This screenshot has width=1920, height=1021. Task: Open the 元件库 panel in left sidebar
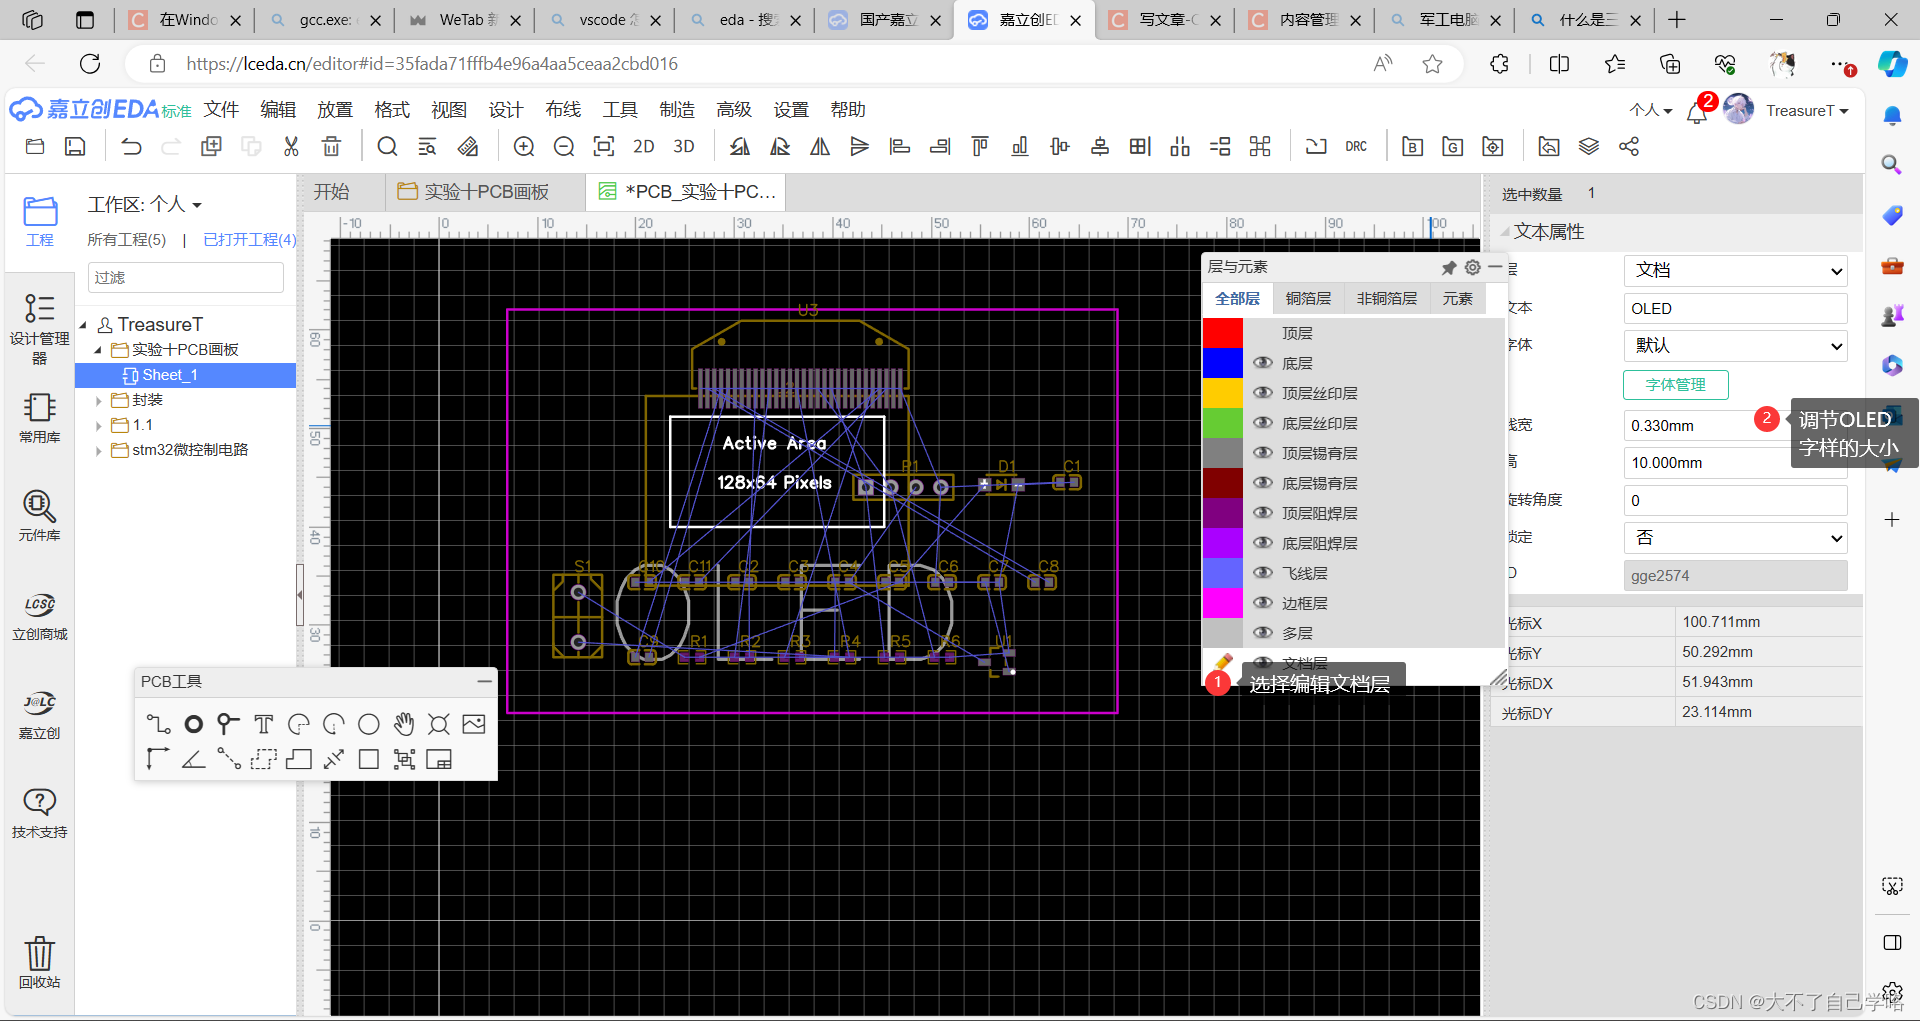(39, 516)
